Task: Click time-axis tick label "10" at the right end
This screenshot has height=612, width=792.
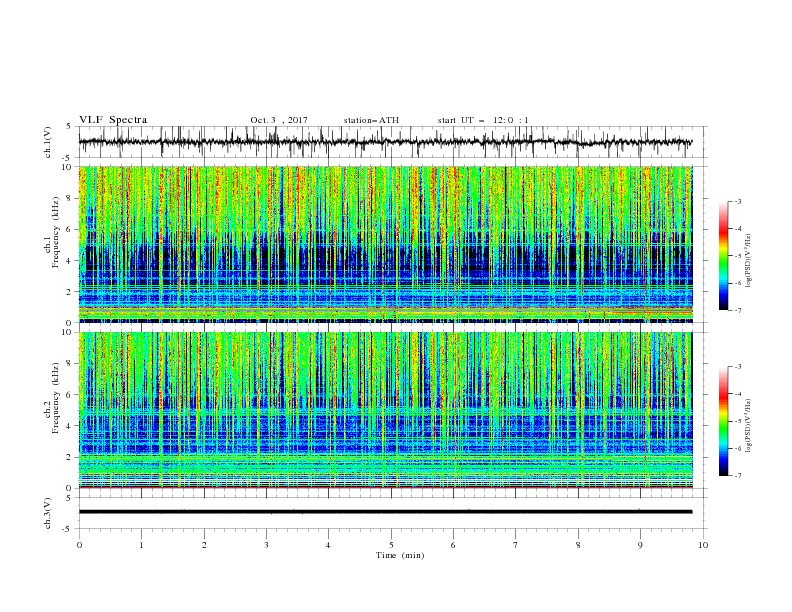Action: pos(703,545)
